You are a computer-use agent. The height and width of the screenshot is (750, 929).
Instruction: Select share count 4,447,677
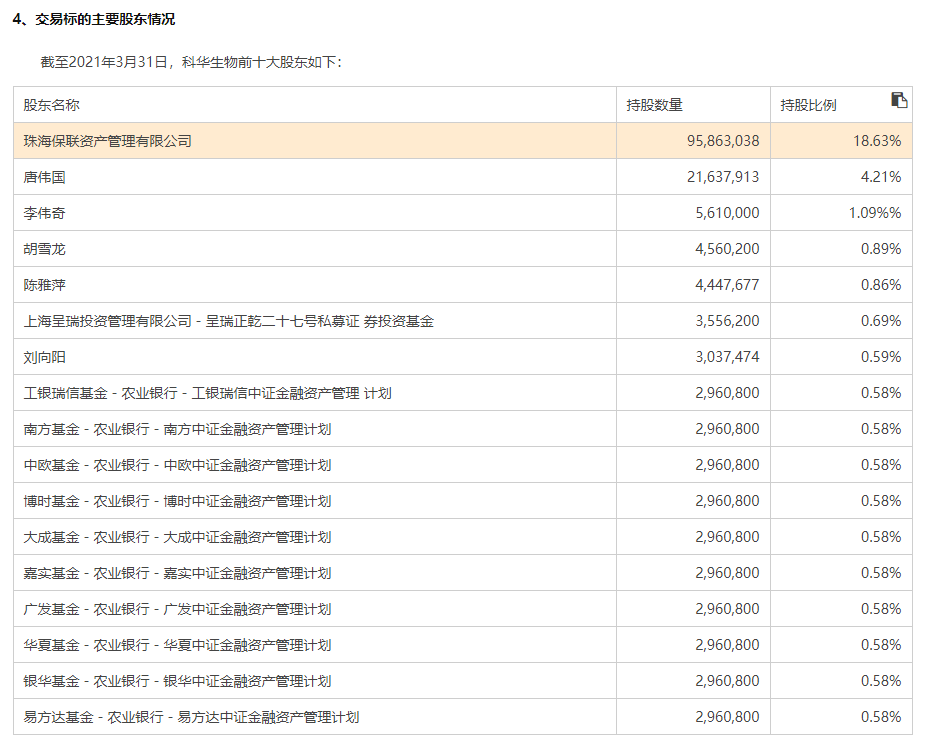click(727, 286)
